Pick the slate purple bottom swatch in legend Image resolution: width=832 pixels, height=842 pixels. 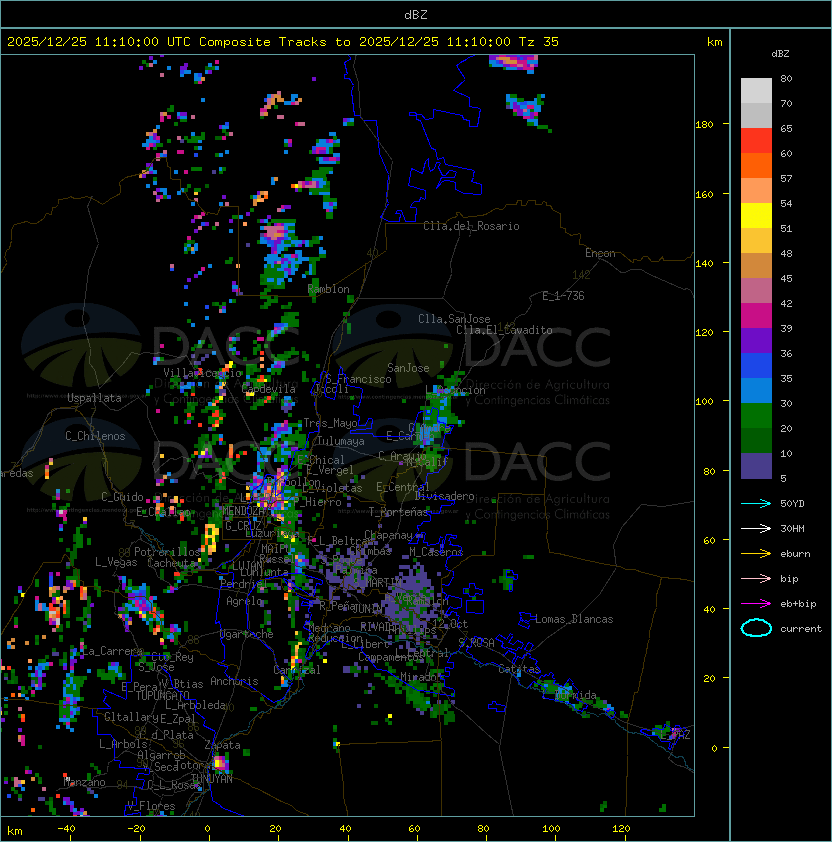756,466
